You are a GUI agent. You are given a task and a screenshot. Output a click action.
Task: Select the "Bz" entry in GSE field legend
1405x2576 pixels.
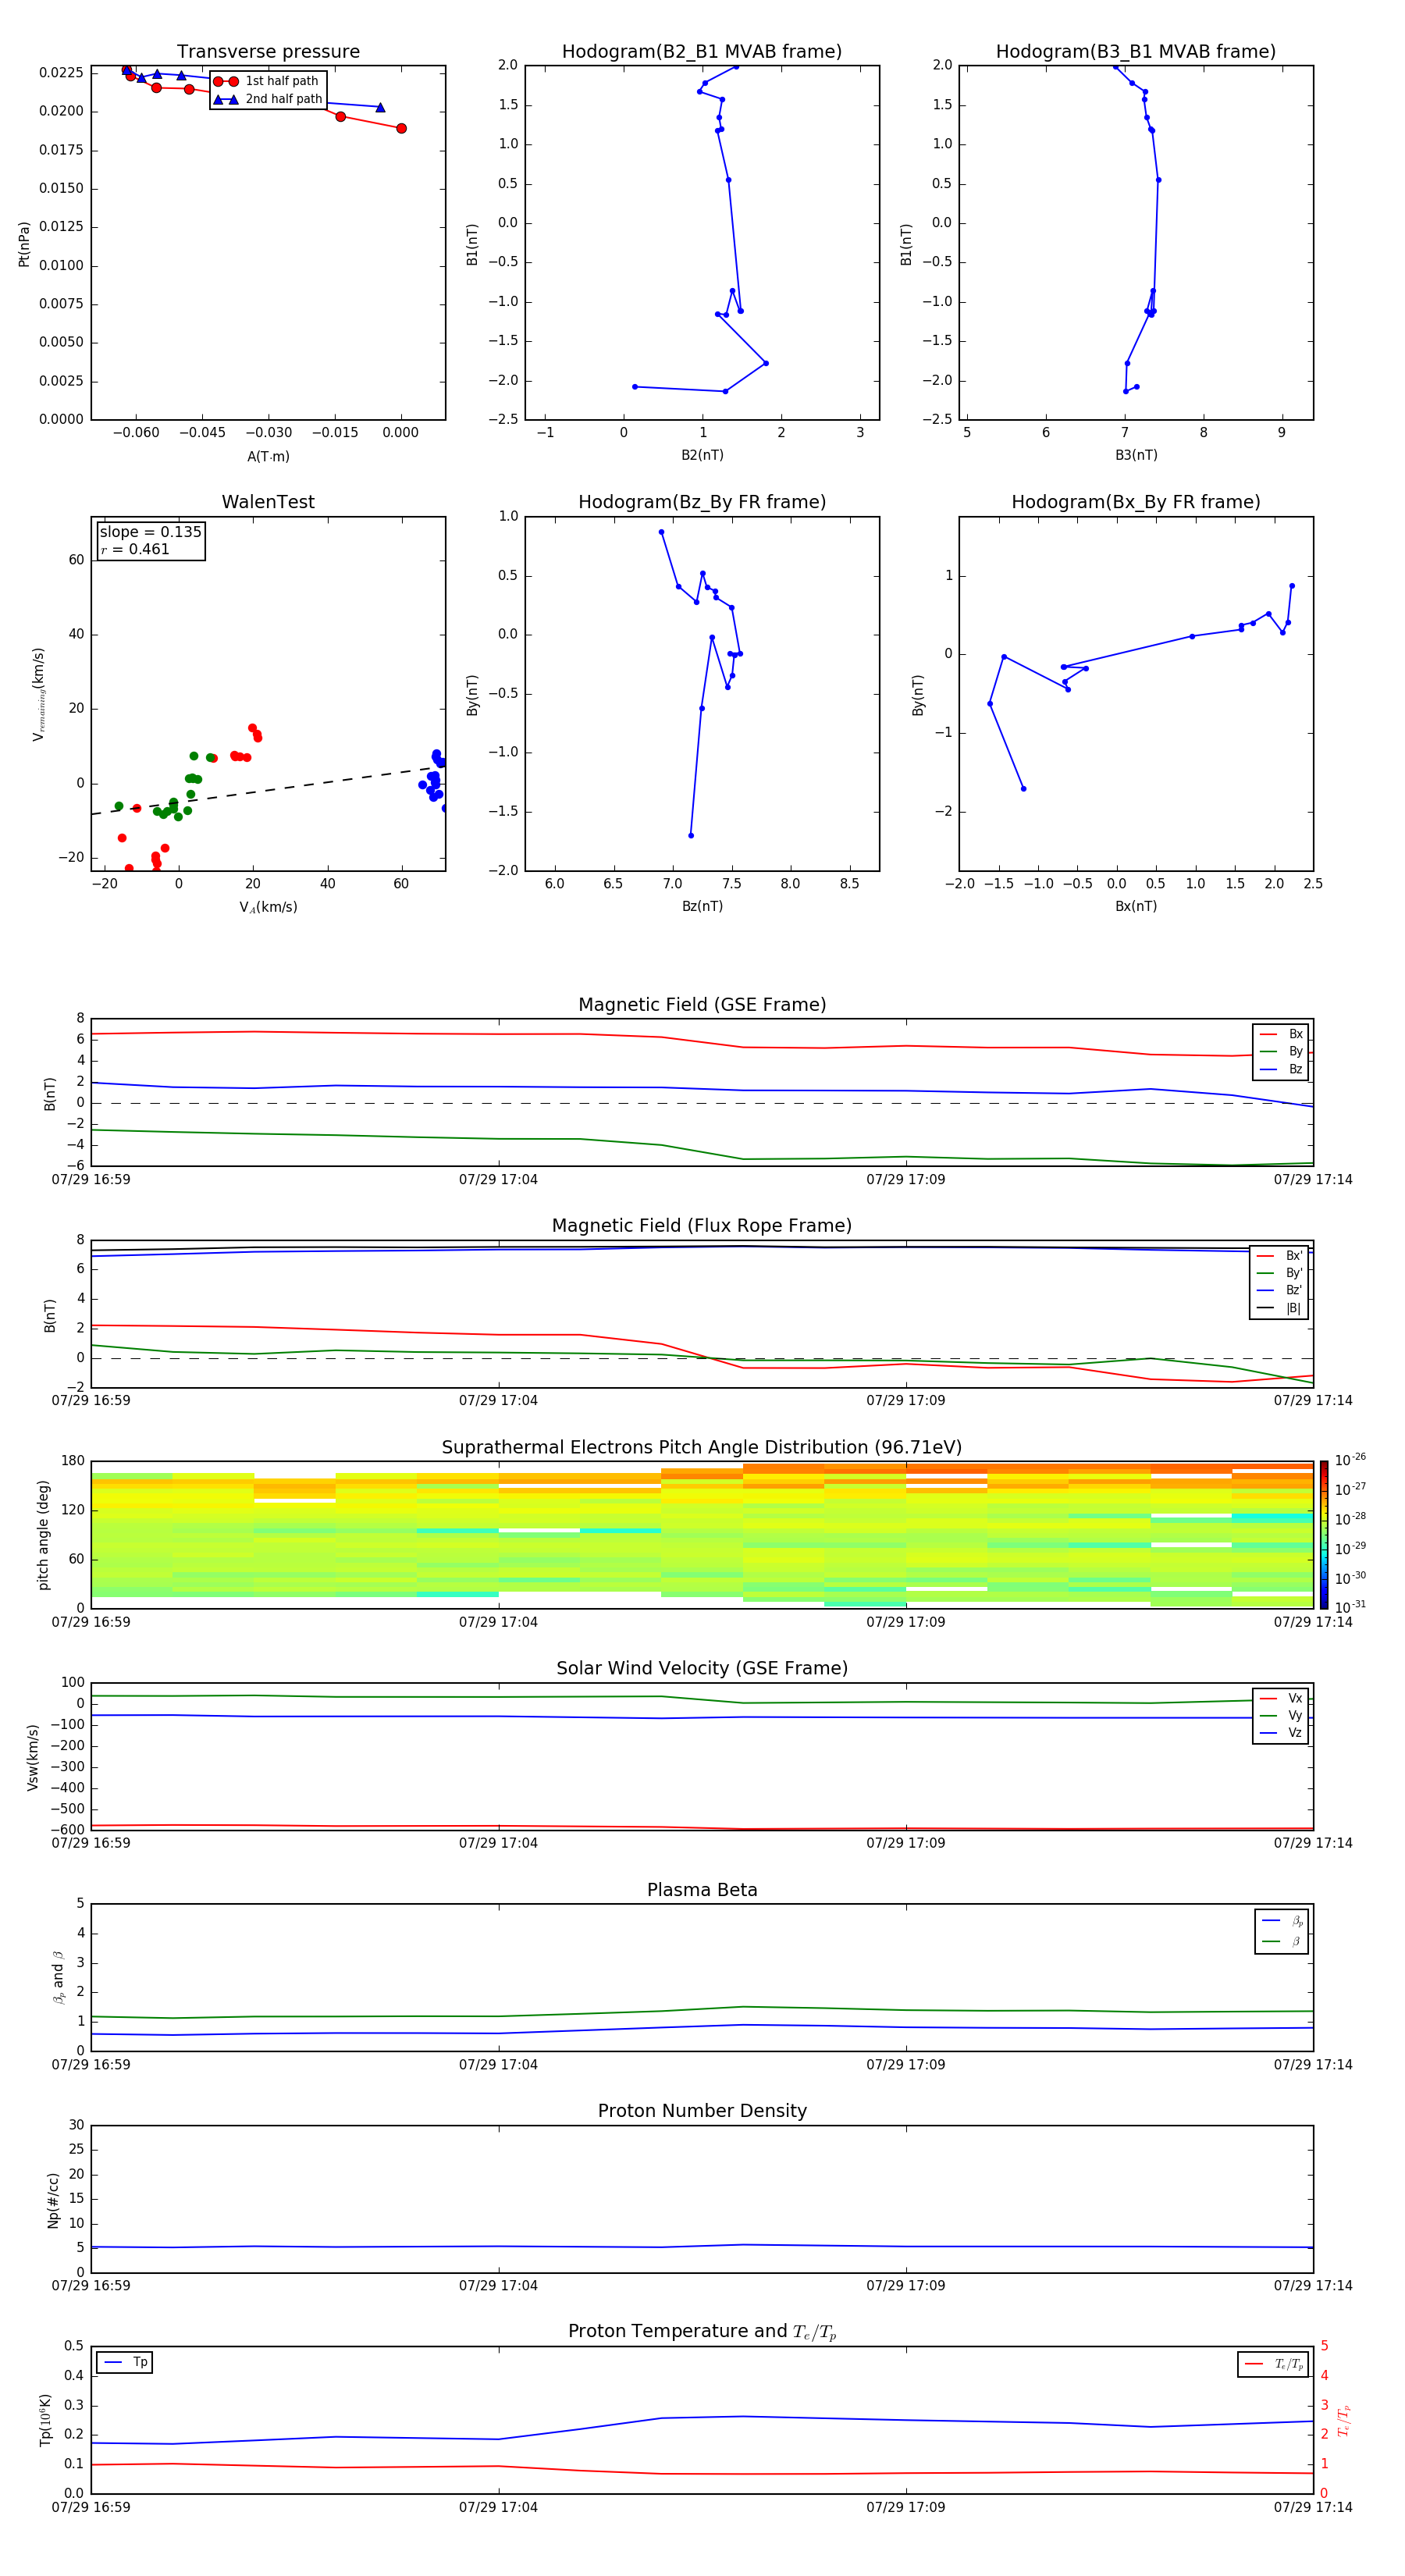1281,1069
